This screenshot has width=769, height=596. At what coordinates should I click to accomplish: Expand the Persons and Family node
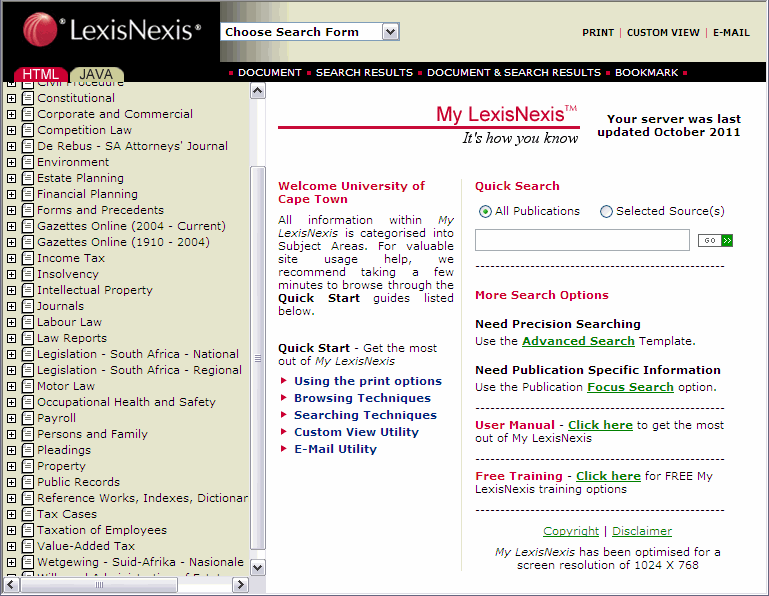(x=11, y=434)
